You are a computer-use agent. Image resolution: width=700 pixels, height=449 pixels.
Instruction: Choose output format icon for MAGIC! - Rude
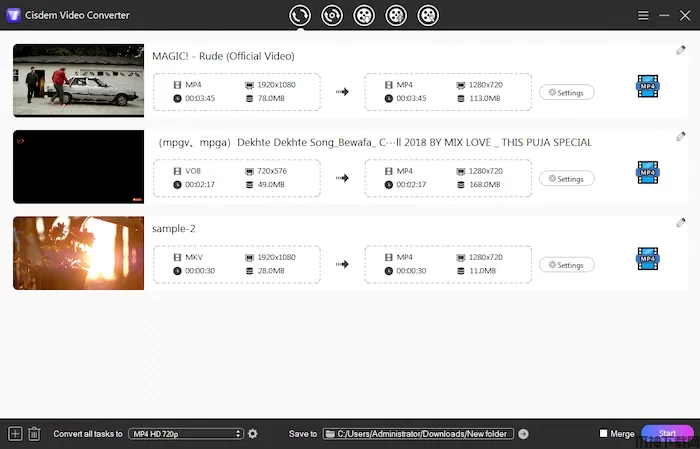pyautogui.click(x=647, y=88)
